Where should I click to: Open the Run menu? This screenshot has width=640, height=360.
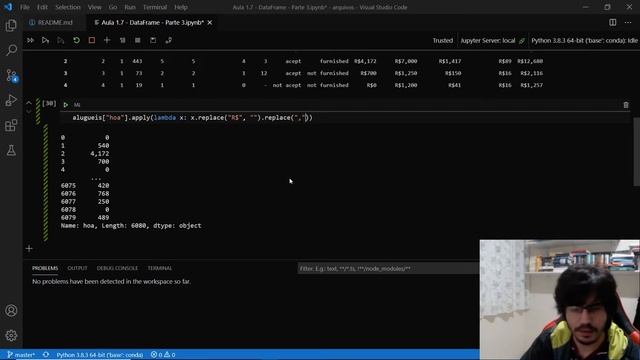[130, 7]
